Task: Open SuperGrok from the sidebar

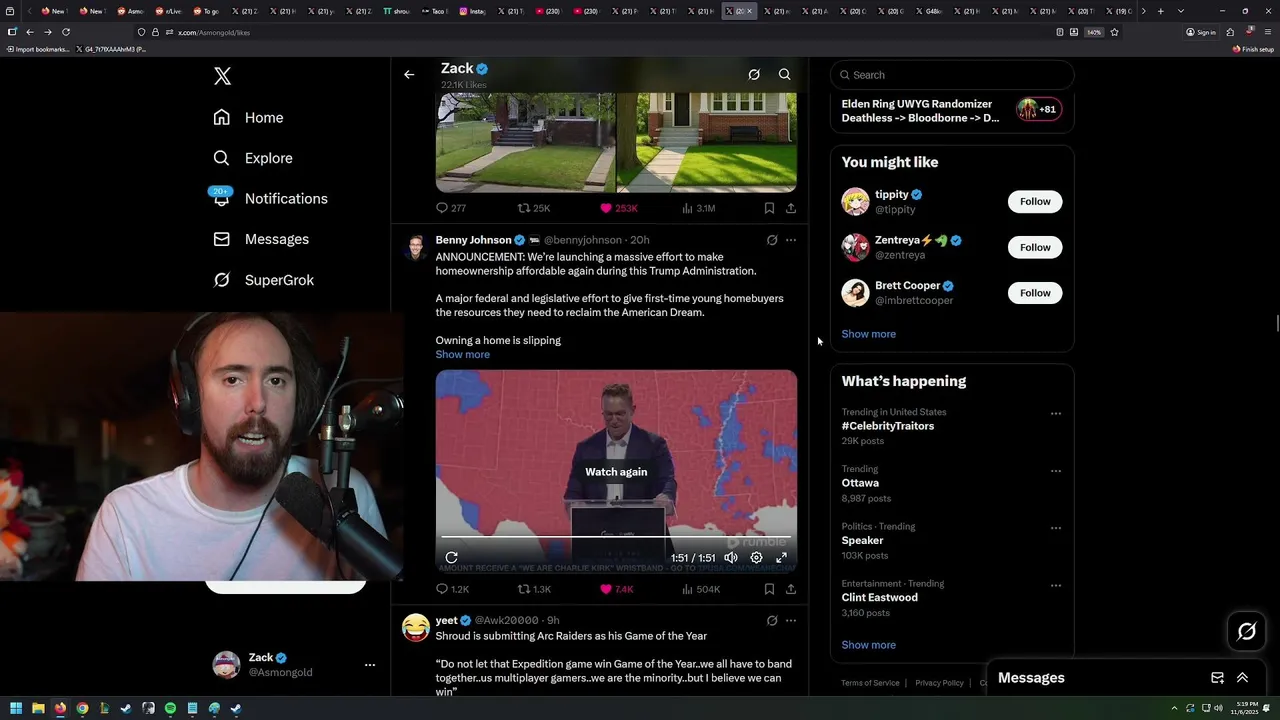Action: click(x=264, y=280)
